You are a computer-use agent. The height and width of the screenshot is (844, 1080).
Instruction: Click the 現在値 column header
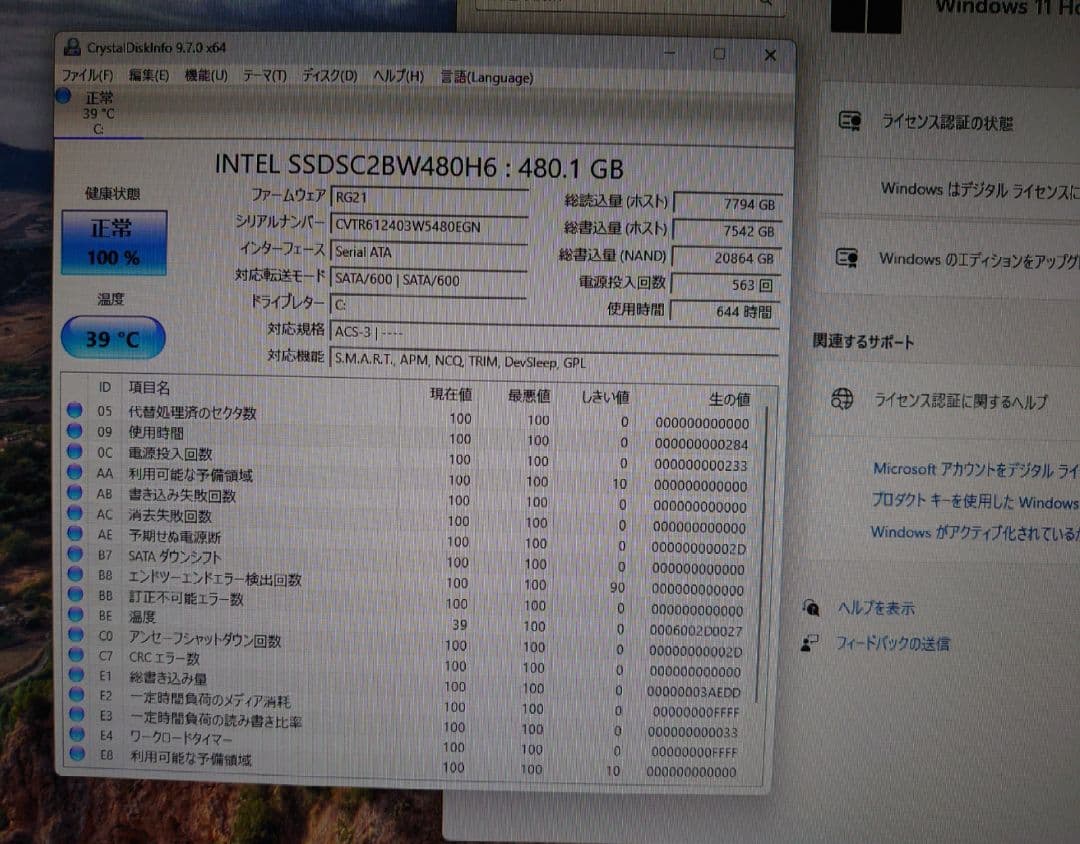(x=450, y=393)
